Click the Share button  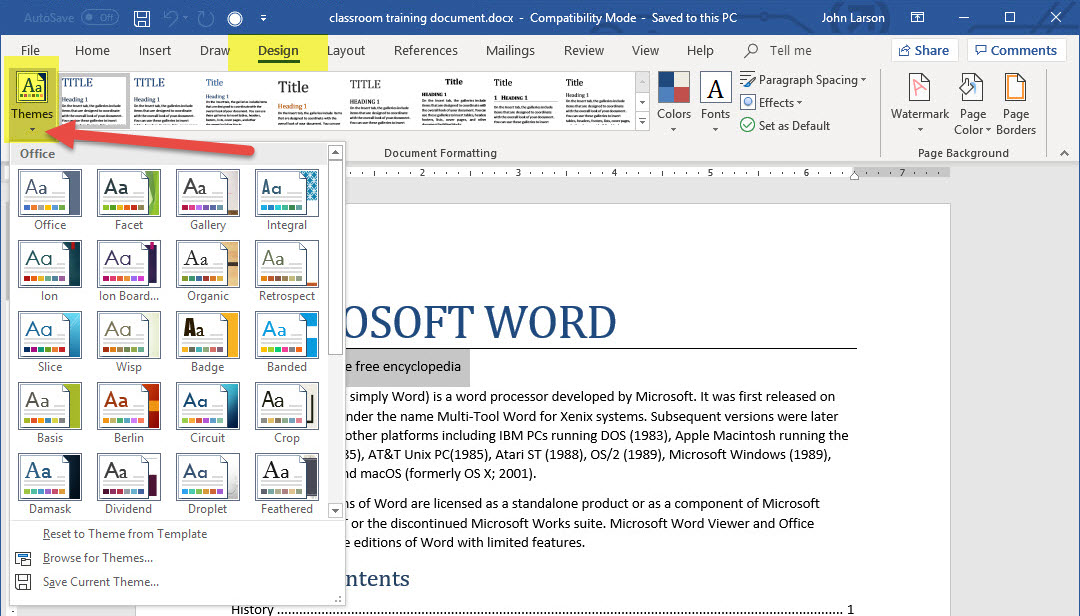[923, 50]
